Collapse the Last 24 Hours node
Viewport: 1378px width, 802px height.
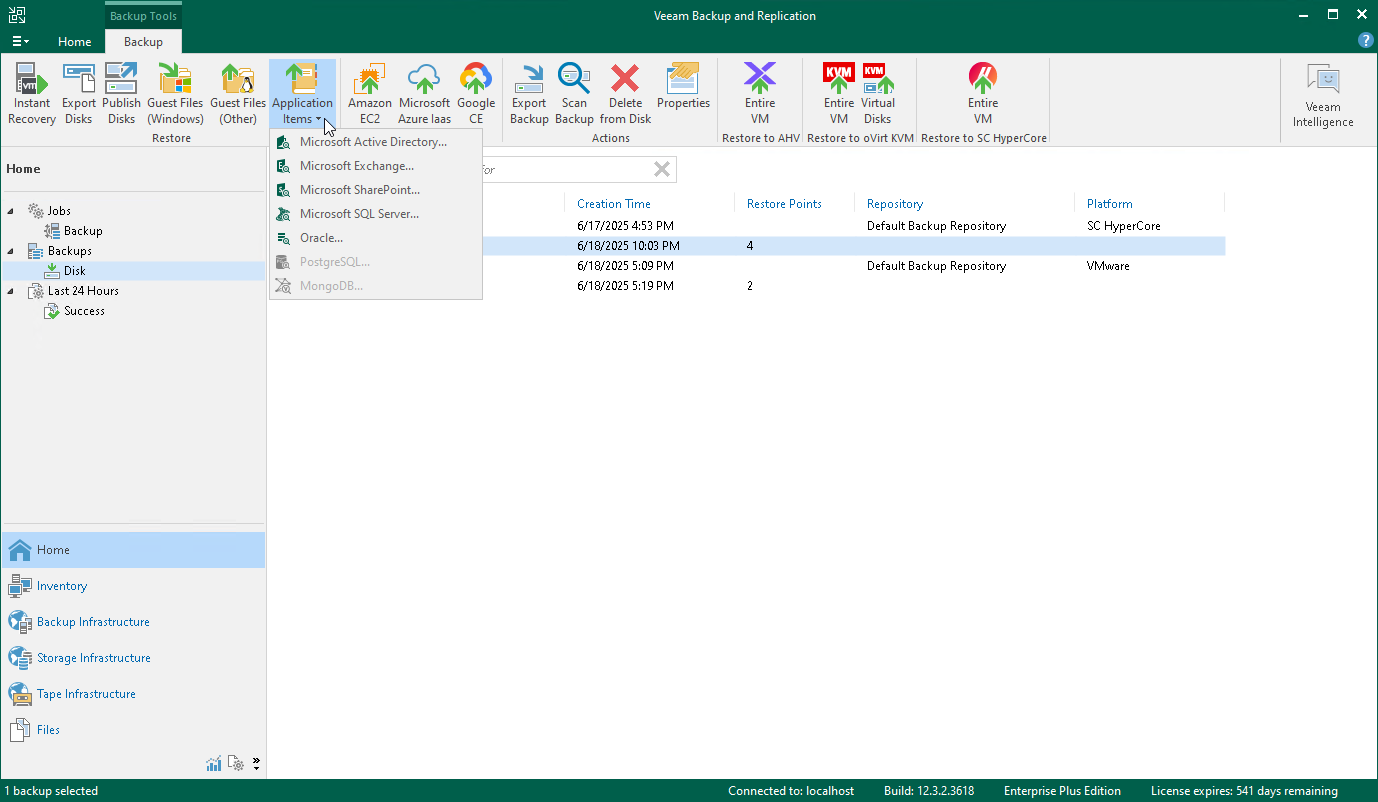[x=12, y=291]
